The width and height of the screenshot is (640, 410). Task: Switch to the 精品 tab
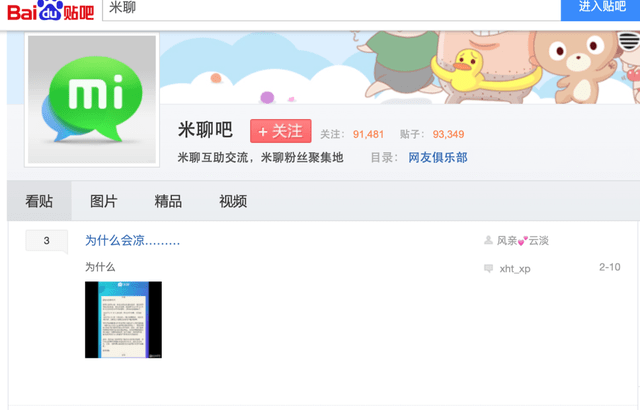pyautogui.click(x=168, y=201)
